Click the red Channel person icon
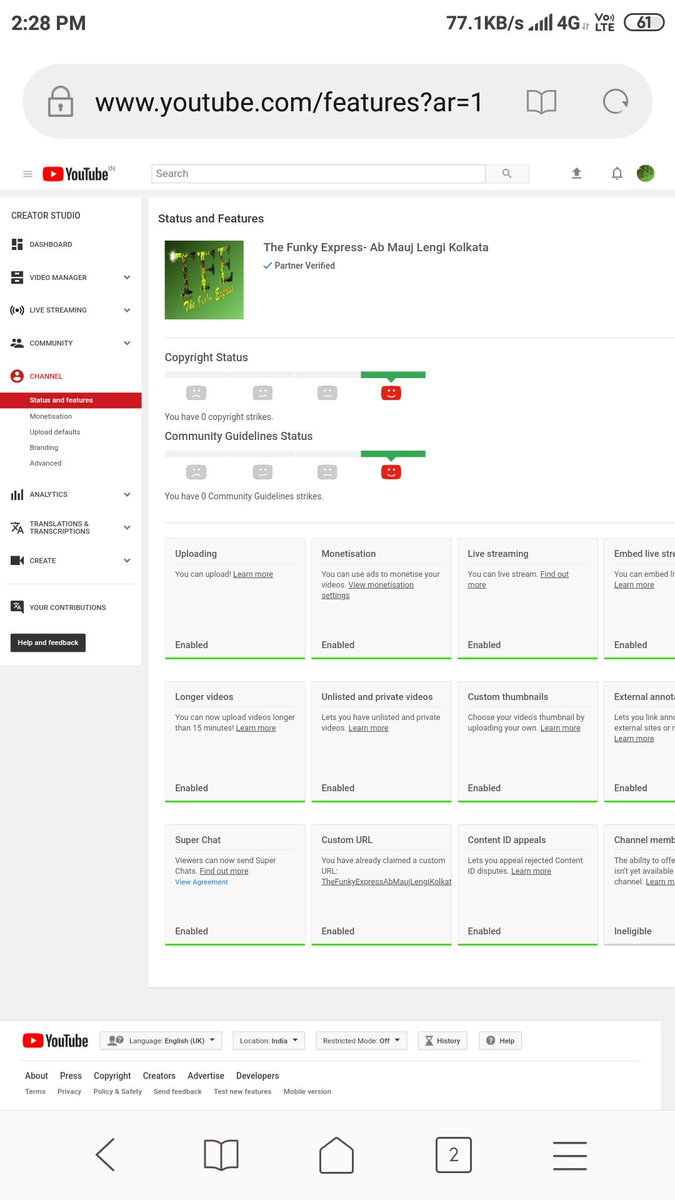 pyautogui.click(x=17, y=376)
